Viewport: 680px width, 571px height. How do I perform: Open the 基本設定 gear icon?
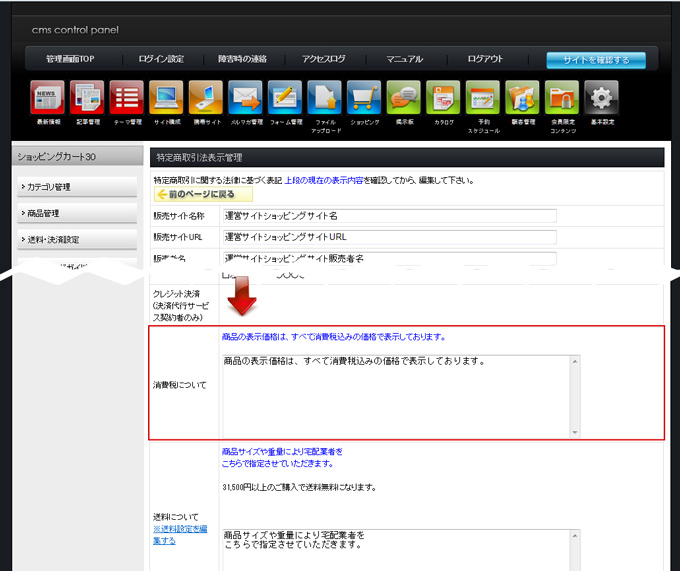click(x=601, y=98)
